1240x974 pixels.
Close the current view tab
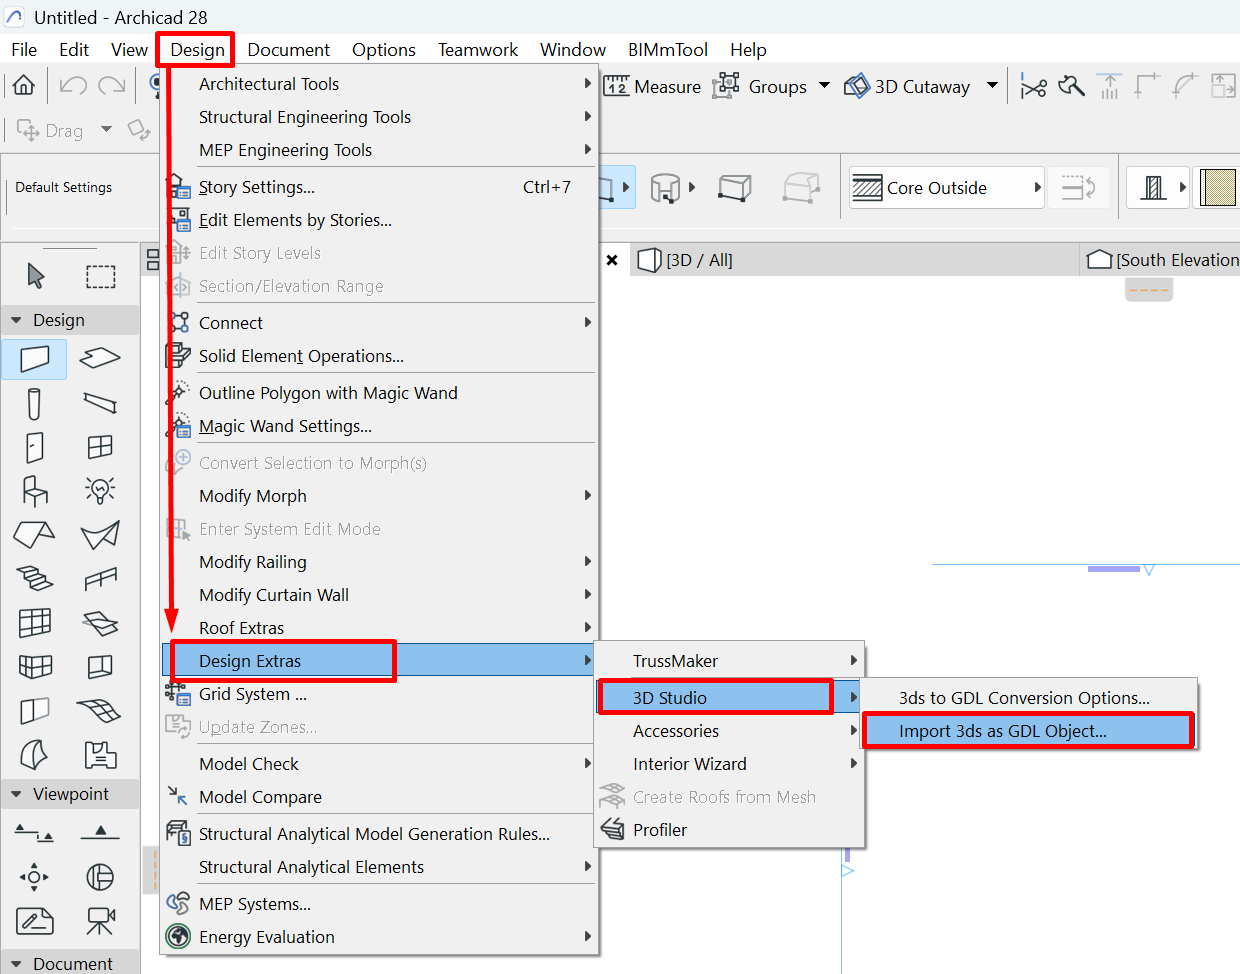click(x=612, y=260)
